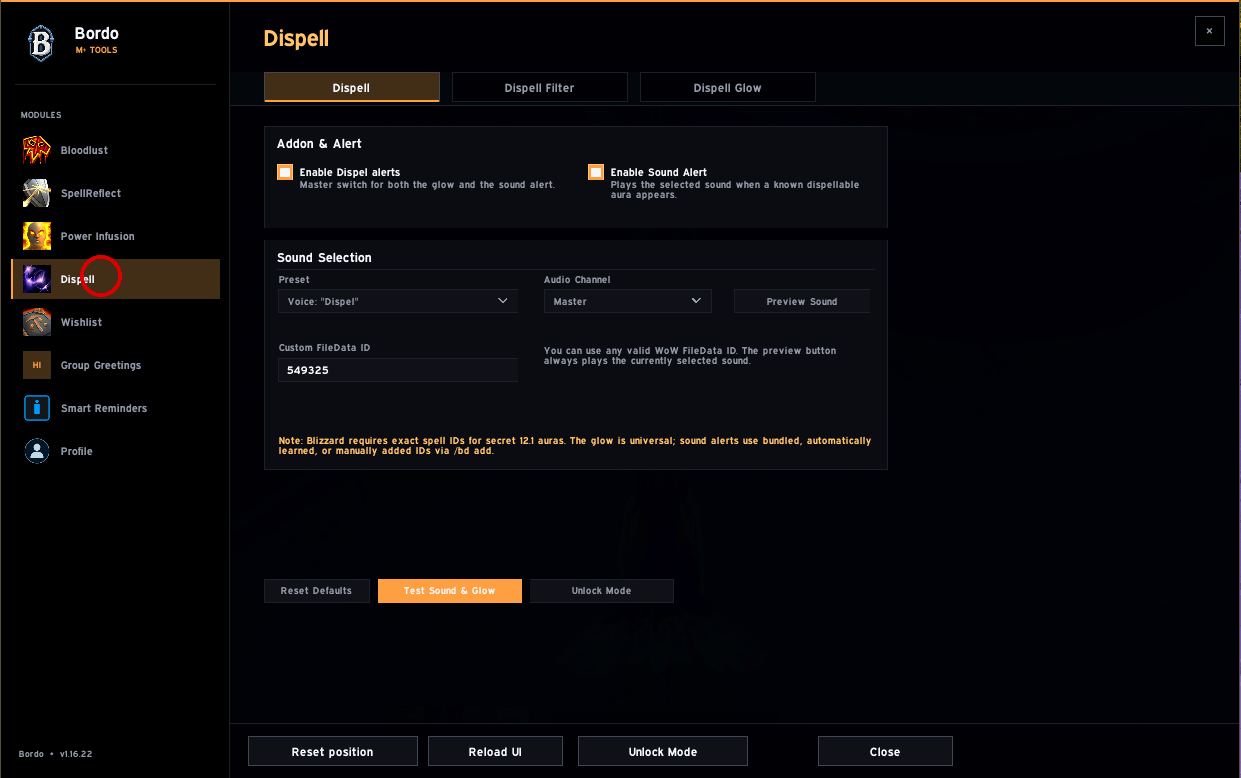Select the Power Infusion module label
Viewport: 1241px width, 778px height.
point(97,236)
